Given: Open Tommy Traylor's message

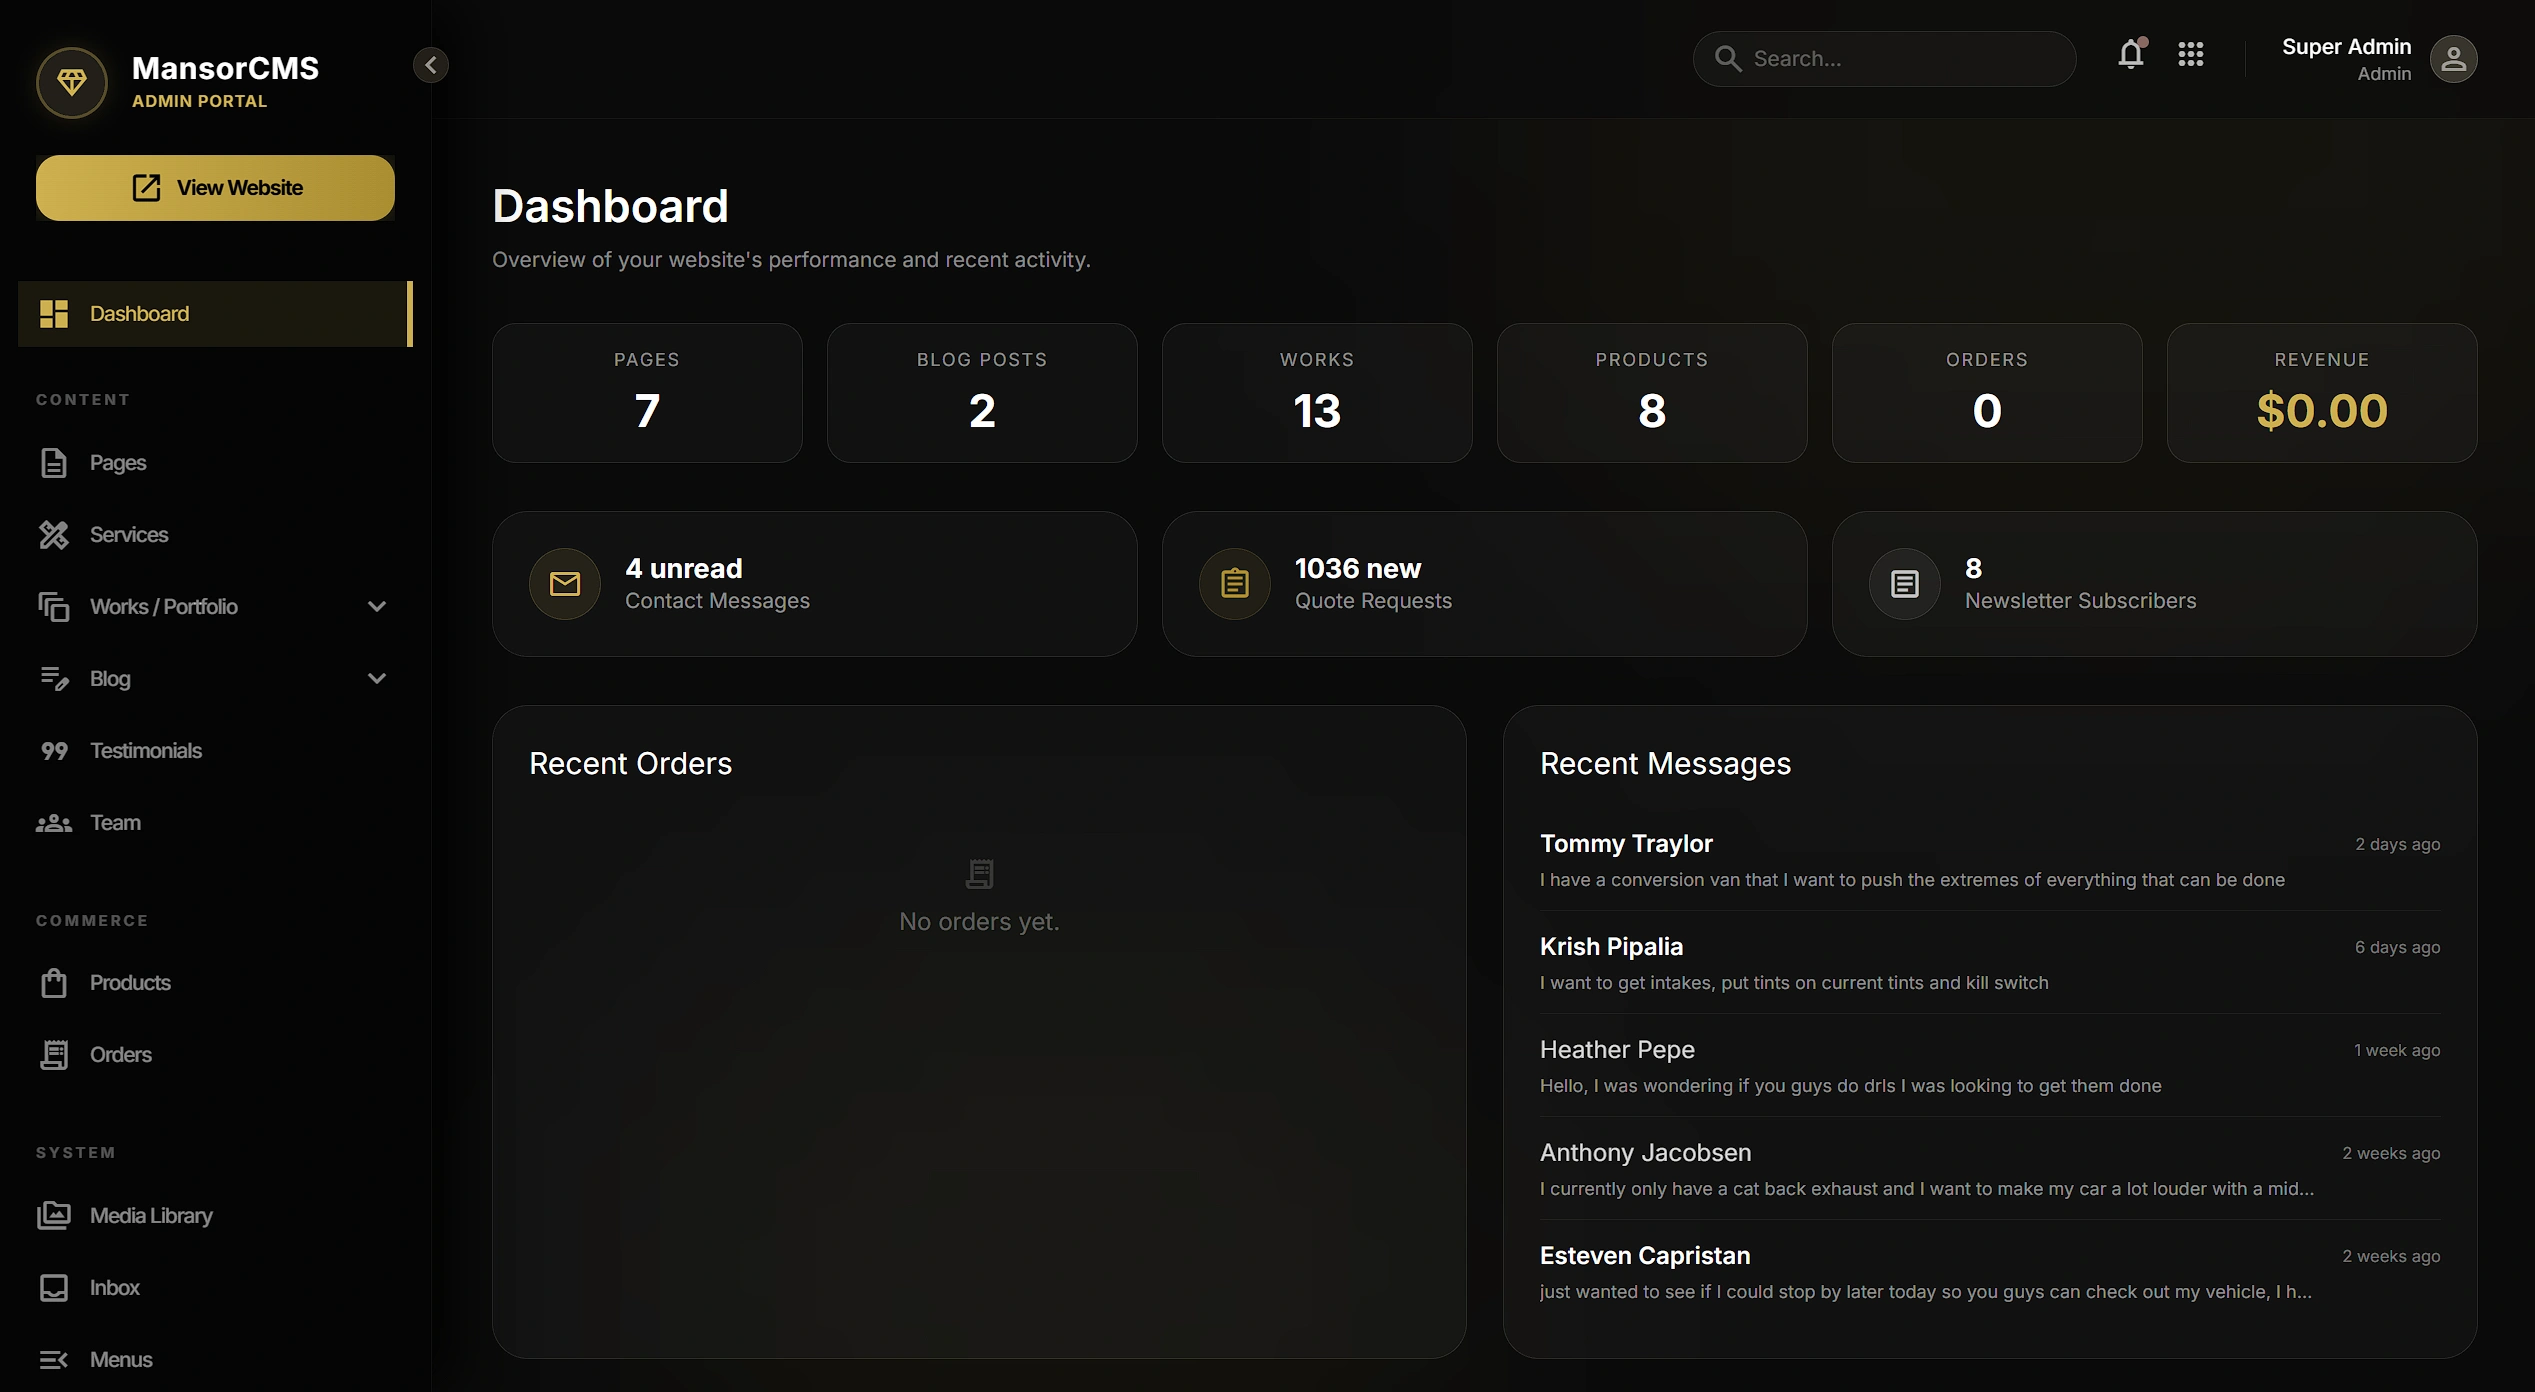Looking at the screenshot, I should (x=1990, y=861).
